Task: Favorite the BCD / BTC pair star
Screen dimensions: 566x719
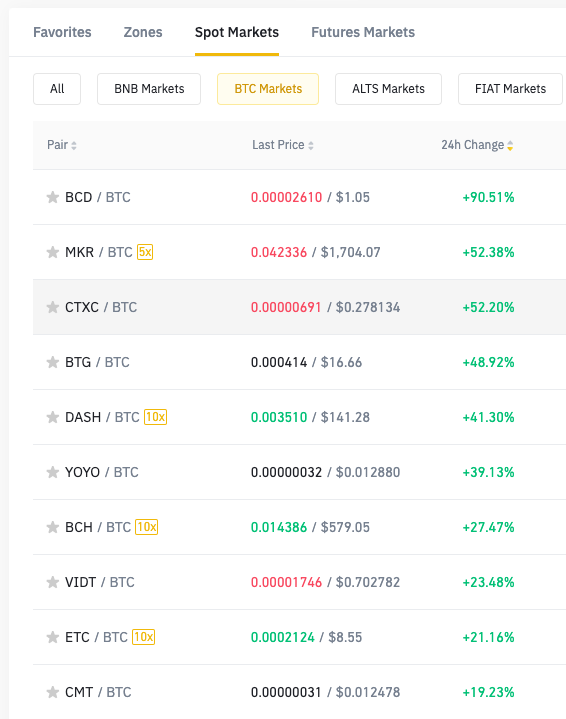Action: pos(53,197)
